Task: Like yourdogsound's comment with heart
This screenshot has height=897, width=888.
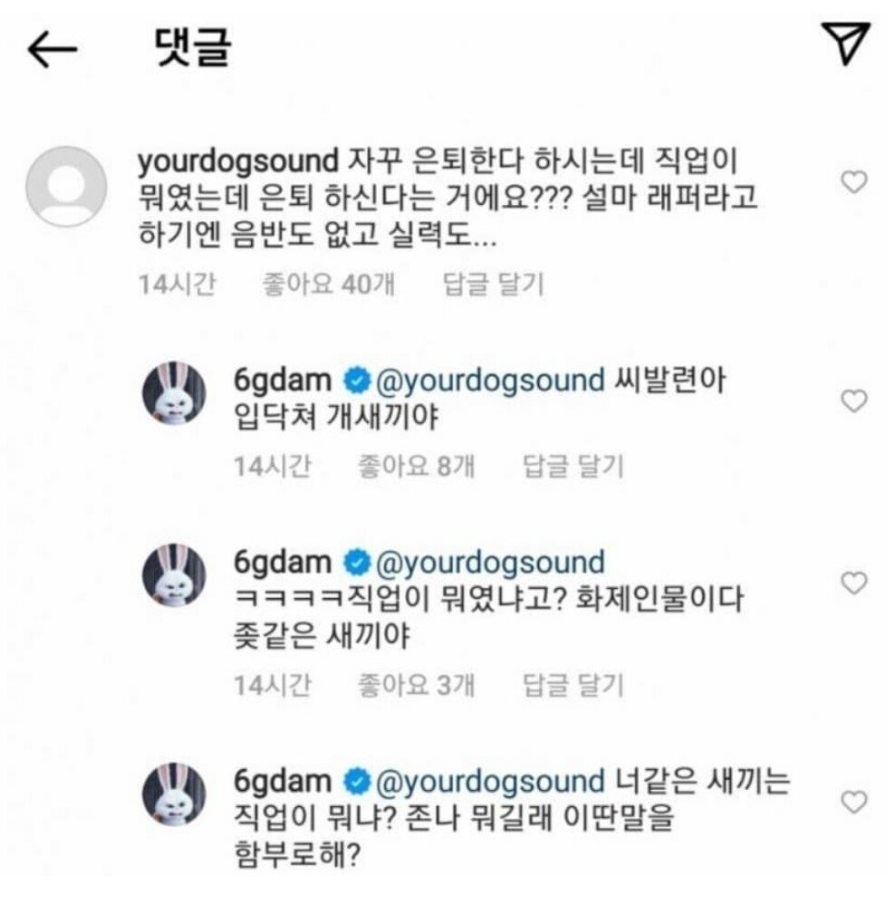Action: pos(854,182)
